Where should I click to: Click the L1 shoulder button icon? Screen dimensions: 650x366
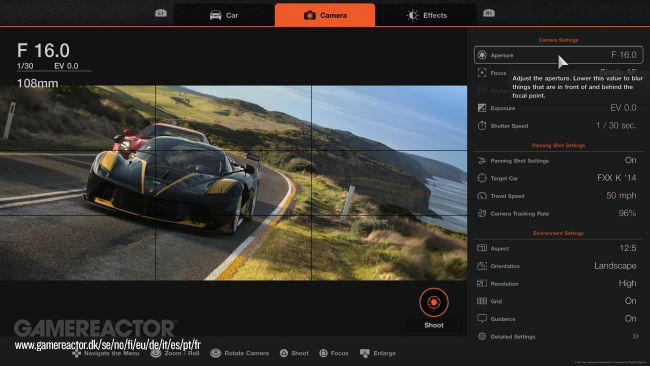click(161, 13)
